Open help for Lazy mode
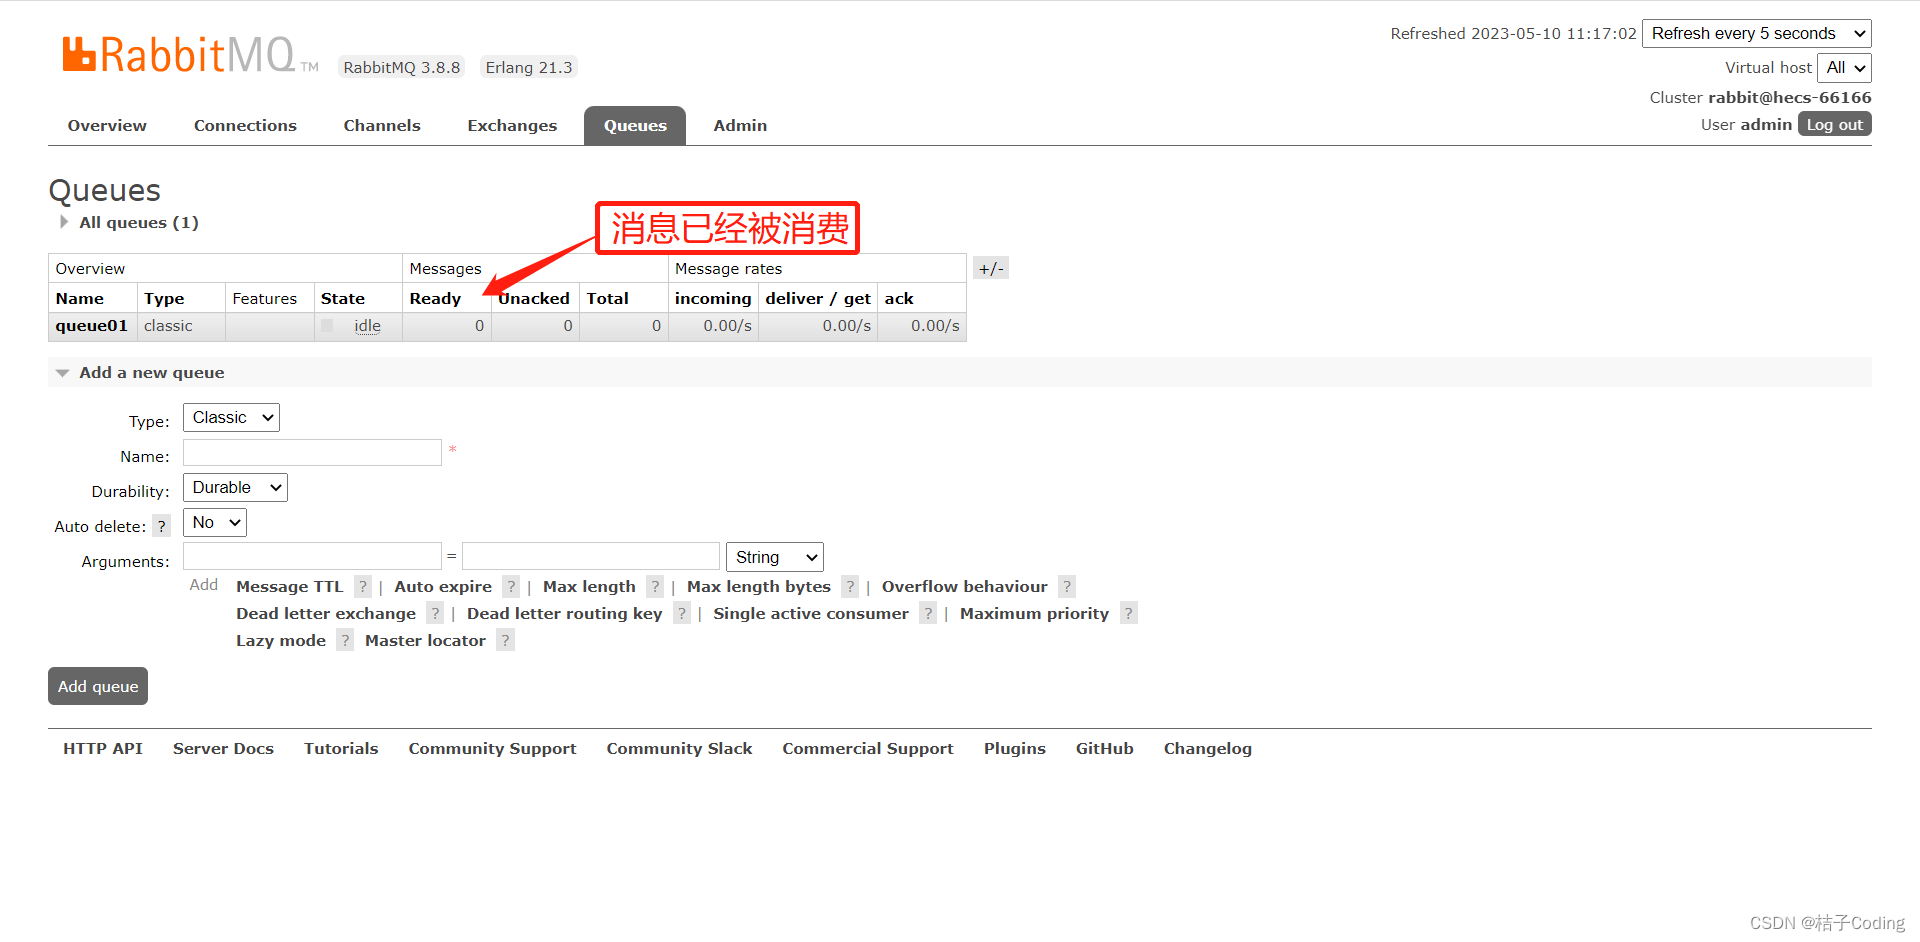Image resolution: width=1920 pixels, height=942 pixels. [x=345, y=641]
